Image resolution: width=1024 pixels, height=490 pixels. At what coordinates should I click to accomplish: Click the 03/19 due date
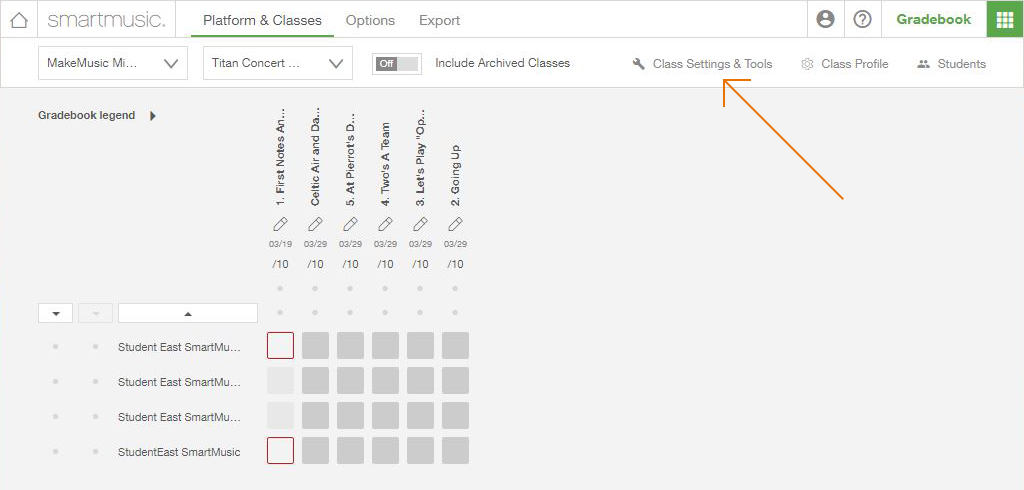(x=280, y=244)
